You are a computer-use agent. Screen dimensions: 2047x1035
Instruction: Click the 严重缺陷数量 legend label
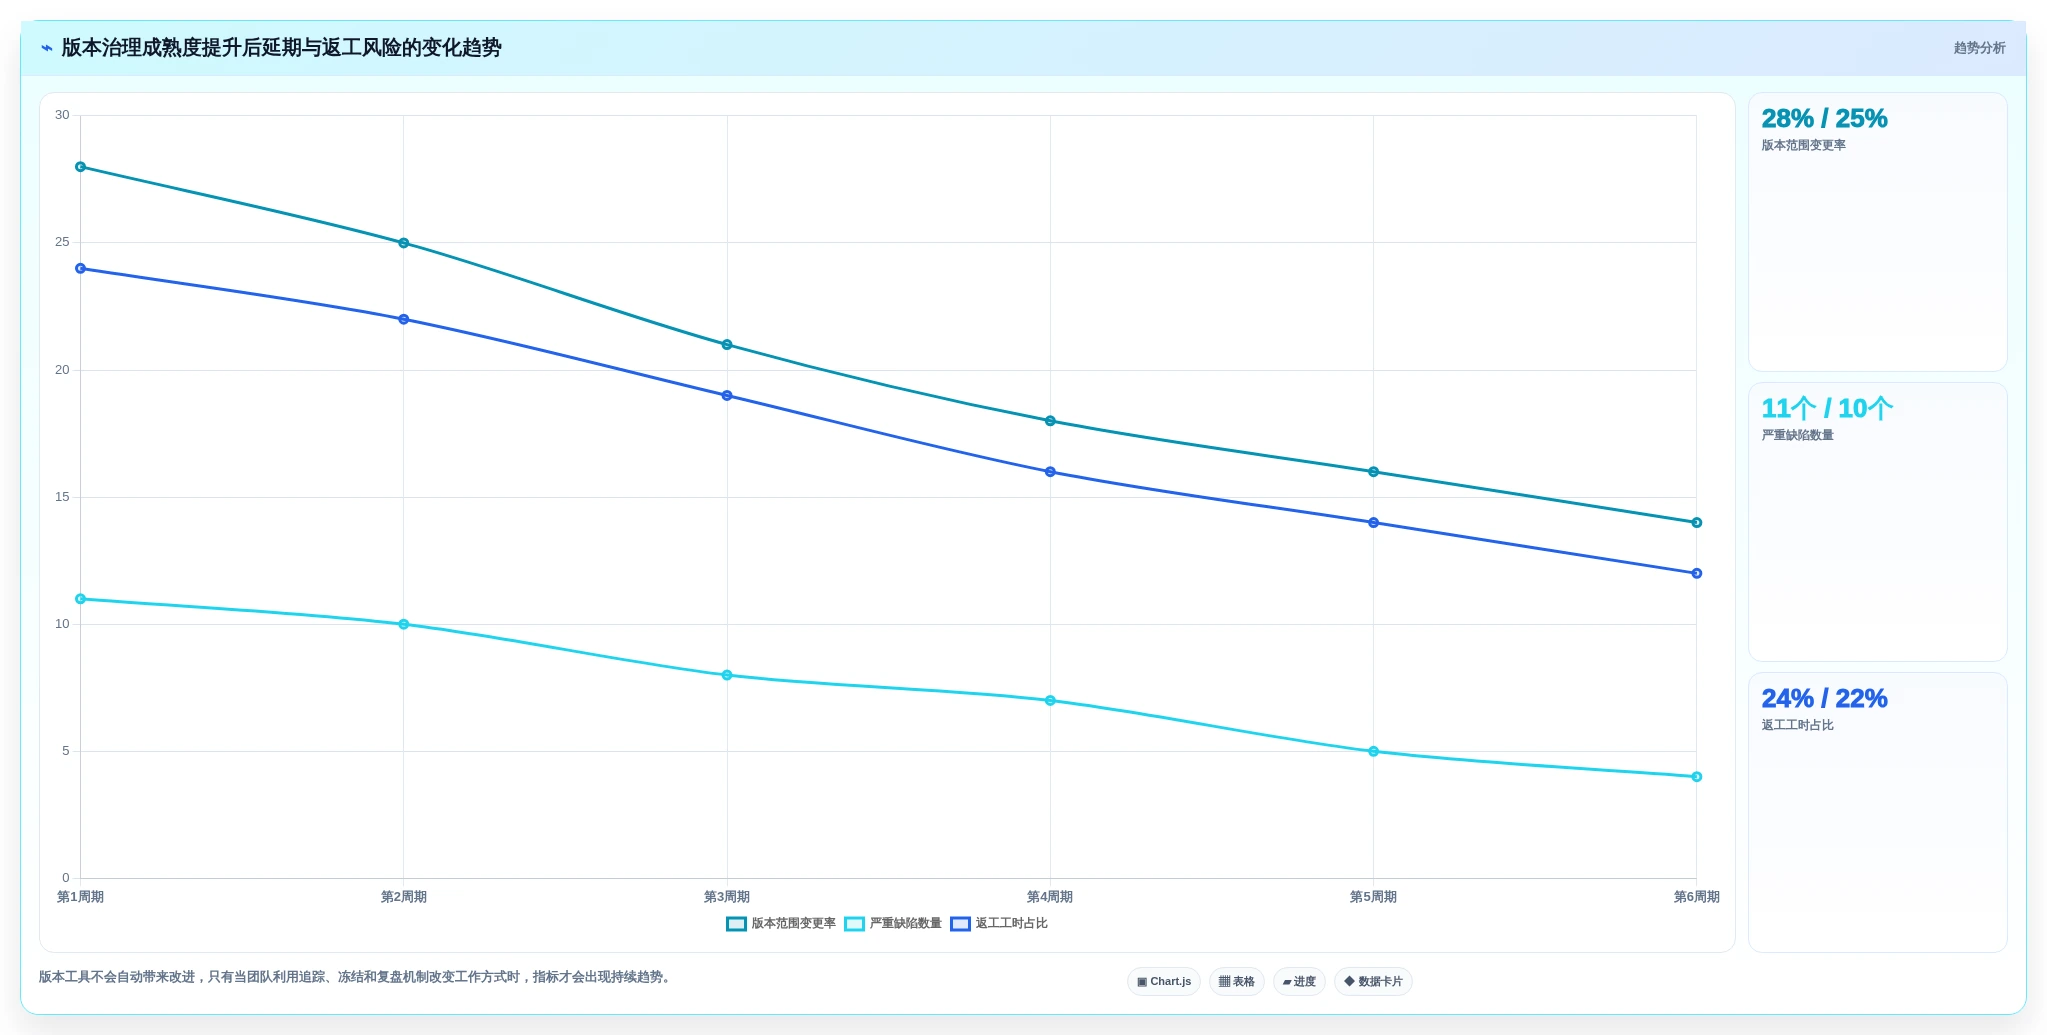(x=906, y=924)
